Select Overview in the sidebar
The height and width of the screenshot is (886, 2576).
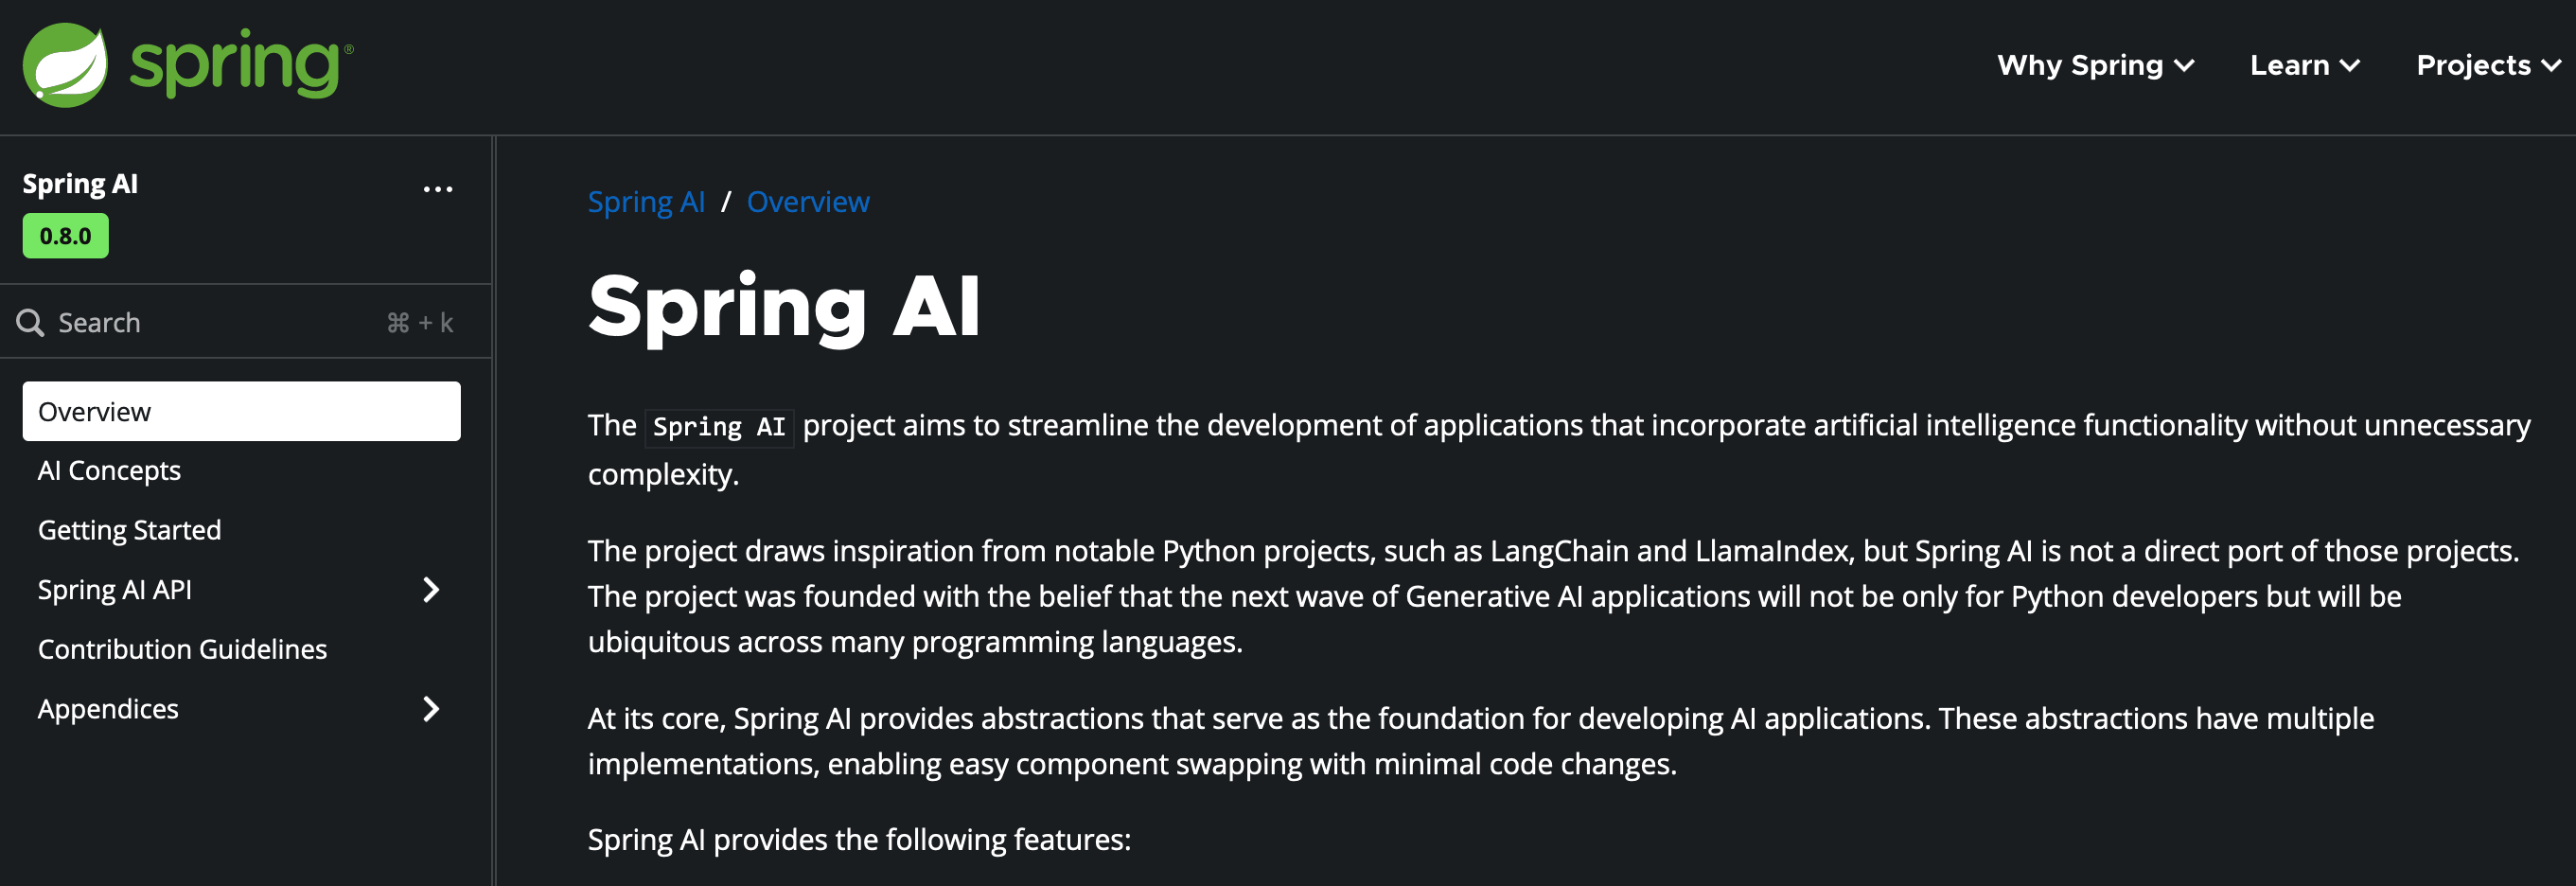pos(242,411)
